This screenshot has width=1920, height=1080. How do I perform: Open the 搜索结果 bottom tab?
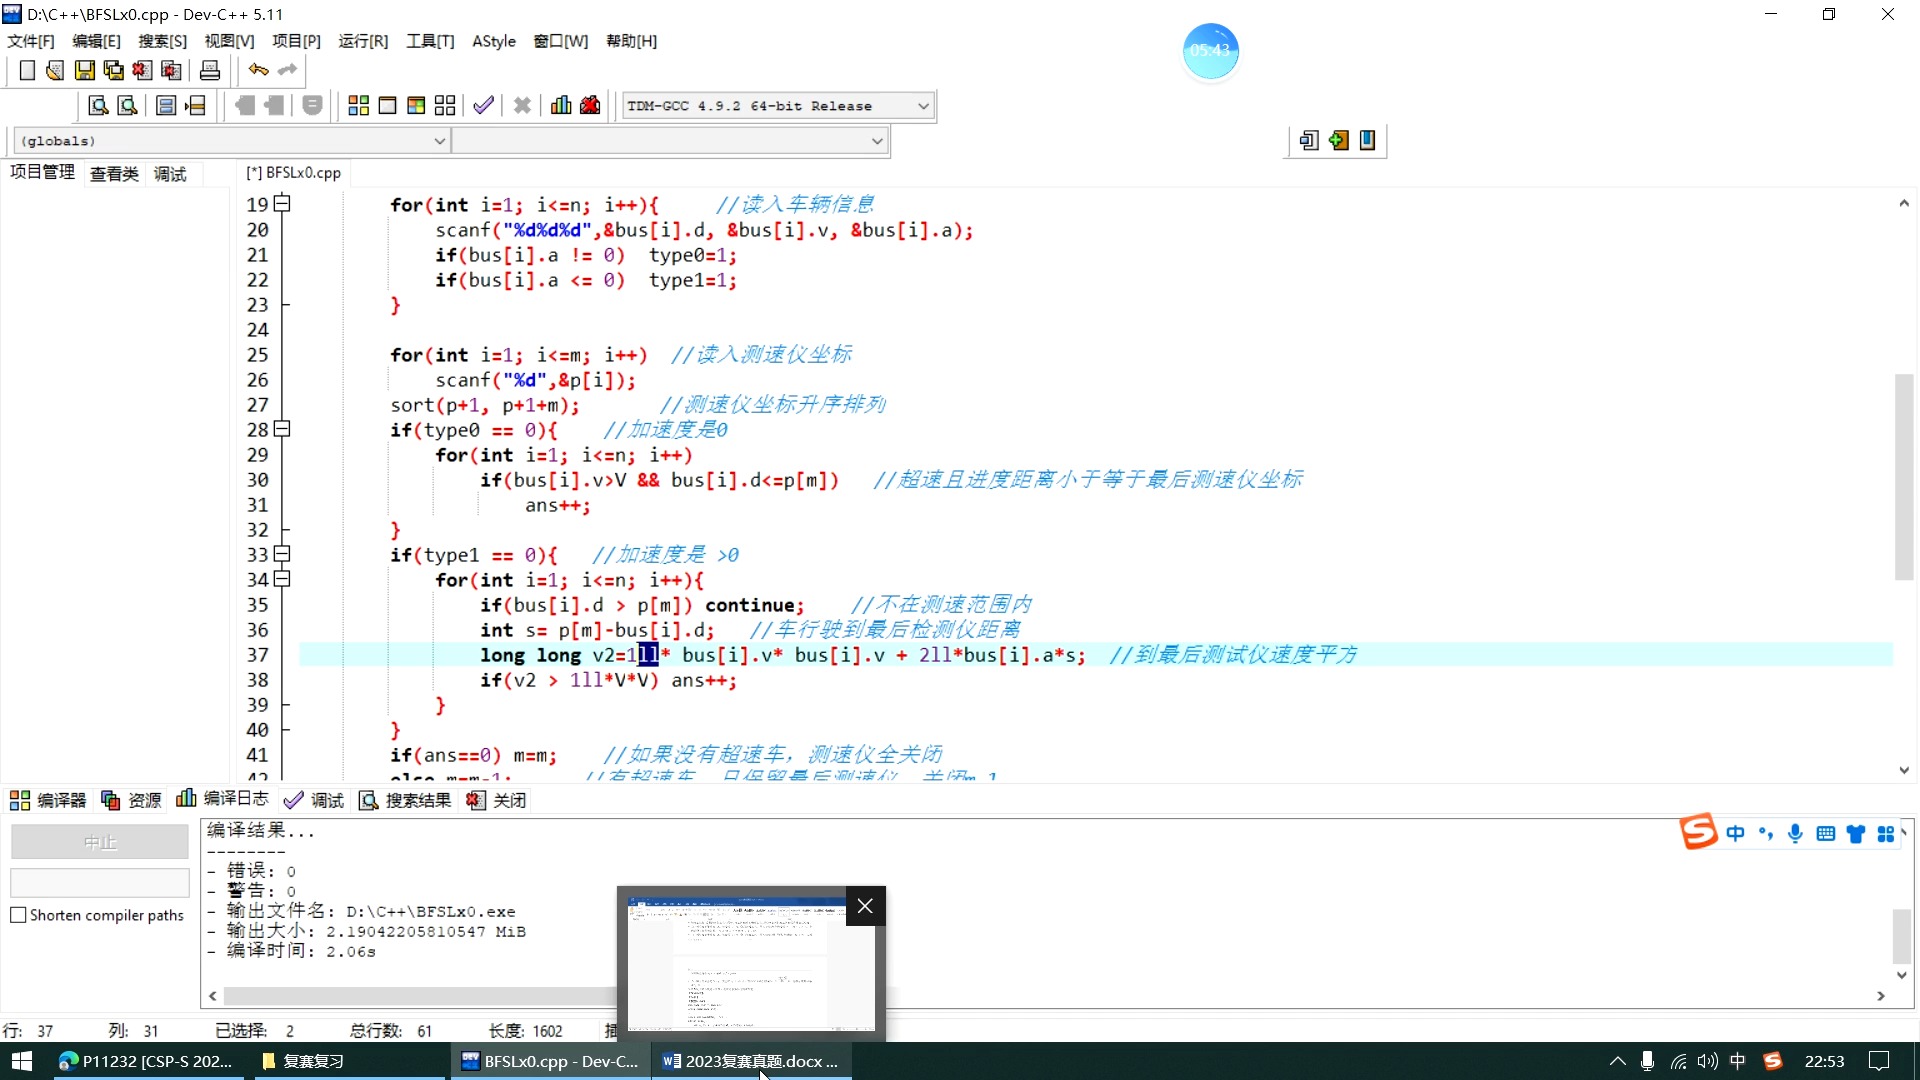(405, 800)
